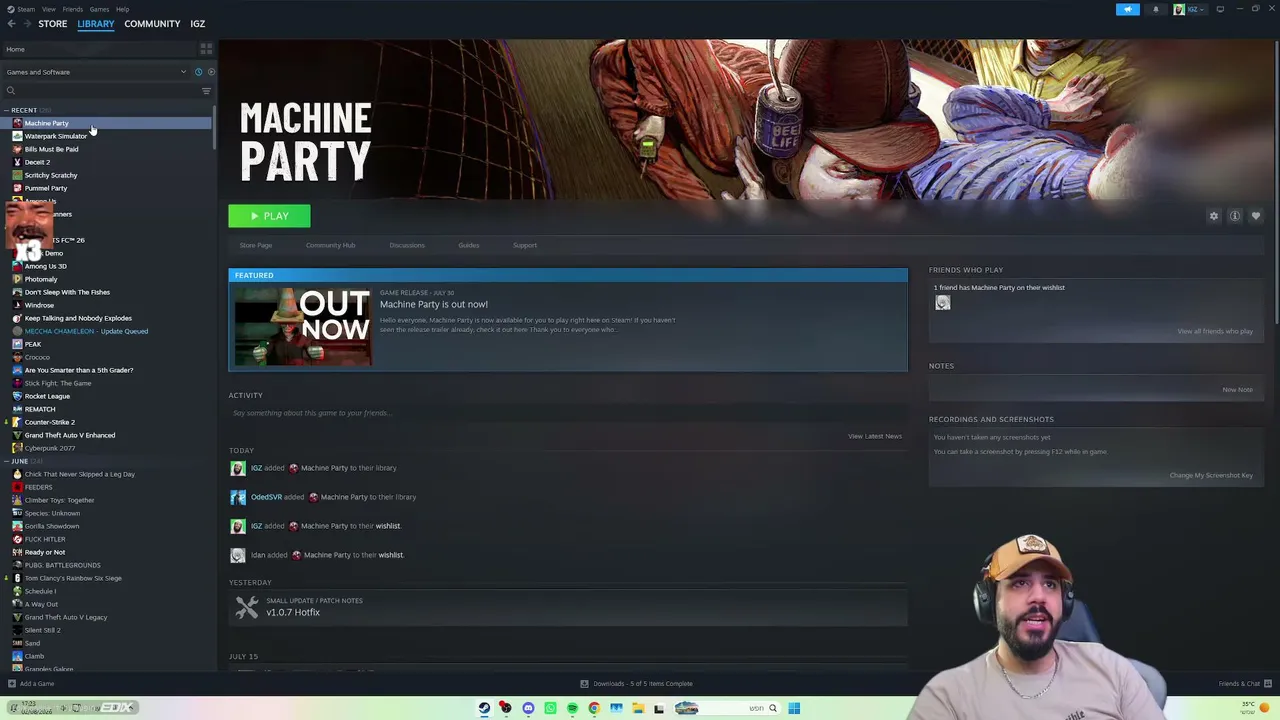Open the IGZ profile tab
The image size is (1280, 720).
(x=198, y=24)
